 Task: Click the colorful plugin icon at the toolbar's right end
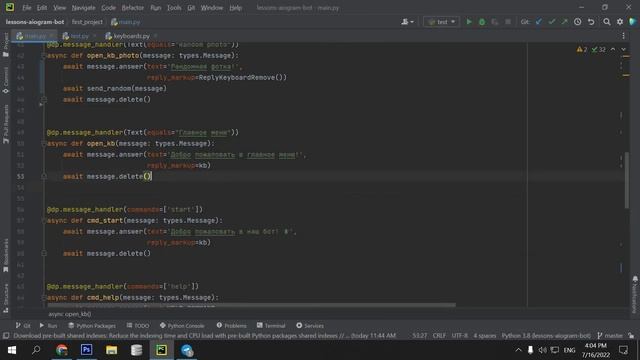point(633,22)
